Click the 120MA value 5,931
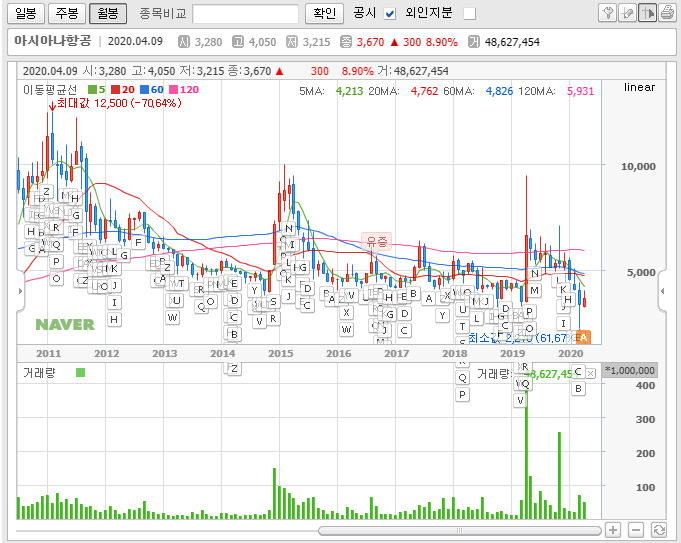The width and height of the screenshot is (681, 543). point(580,91)
